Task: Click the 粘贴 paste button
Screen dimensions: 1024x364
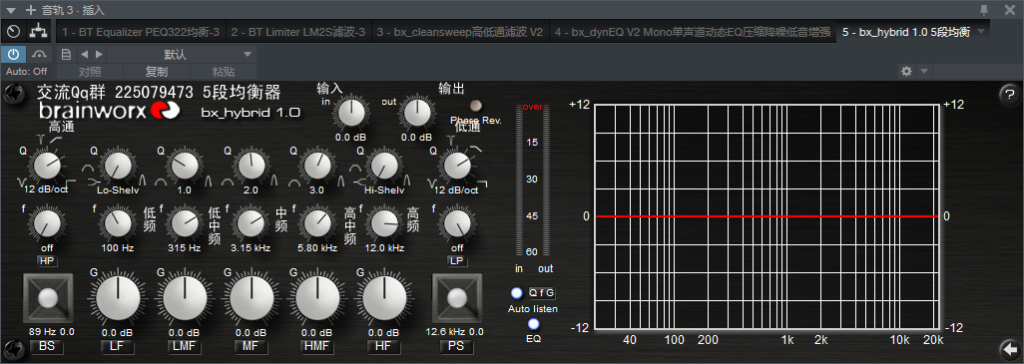Action: click(x=223, y=71)
